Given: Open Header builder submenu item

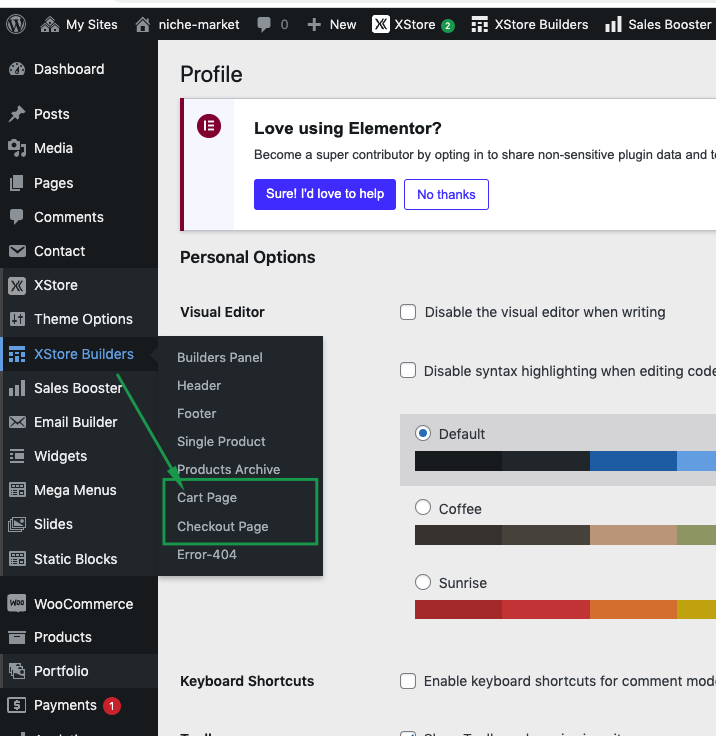Looking at the screenshot, I should coord(199,386).
